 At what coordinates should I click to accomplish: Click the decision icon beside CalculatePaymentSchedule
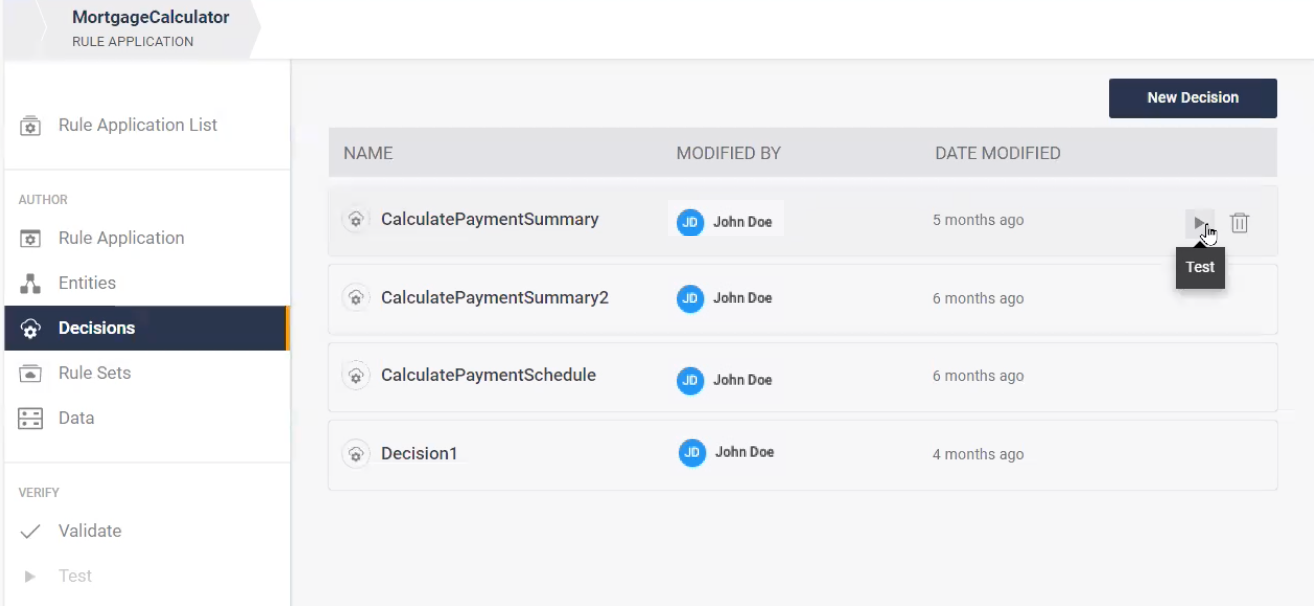(356, 375)
